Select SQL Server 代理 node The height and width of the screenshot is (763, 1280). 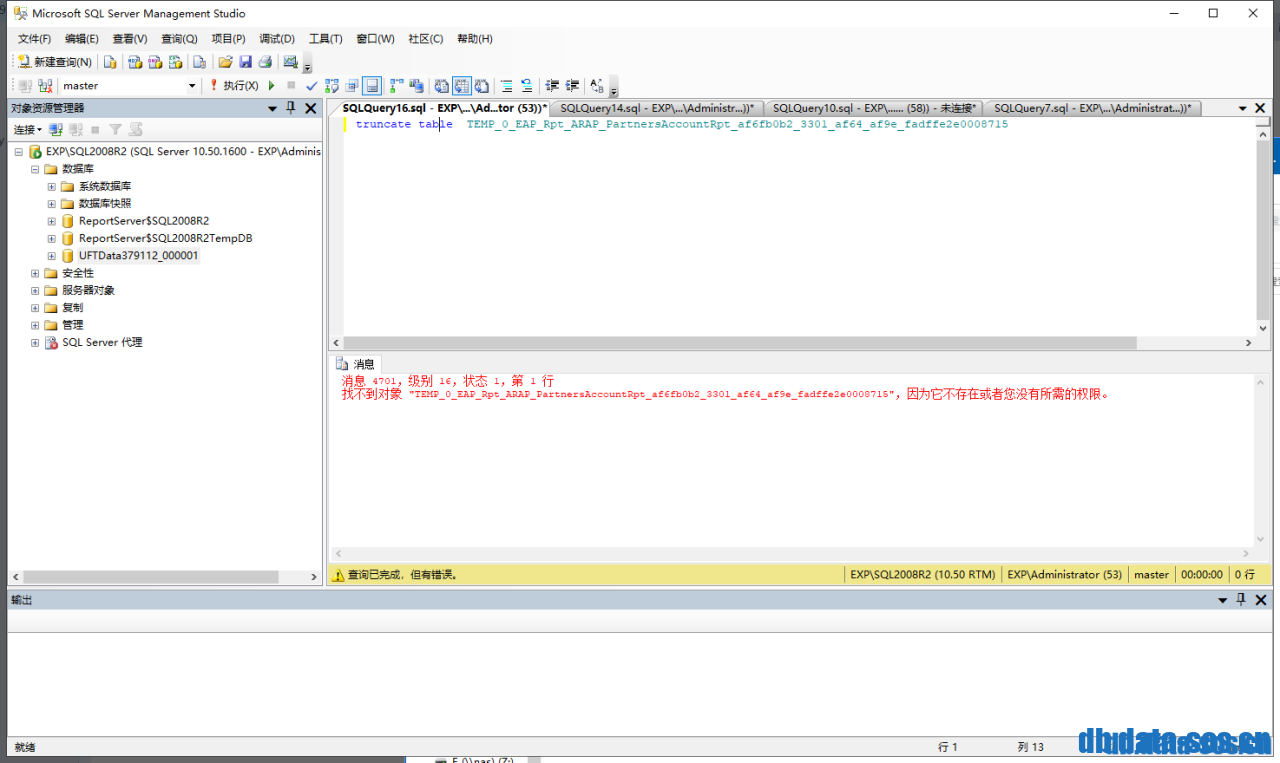(x=102, y=342)
